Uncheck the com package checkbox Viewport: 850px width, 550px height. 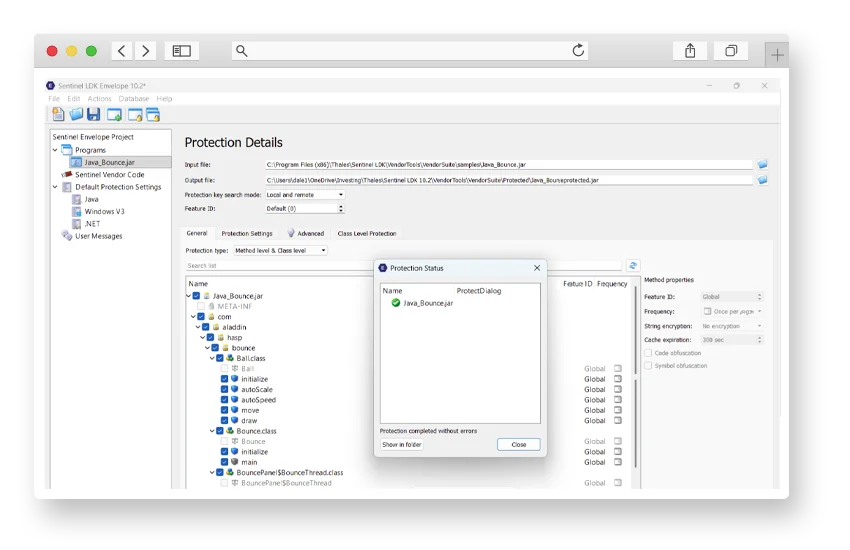tap(201, 316)
